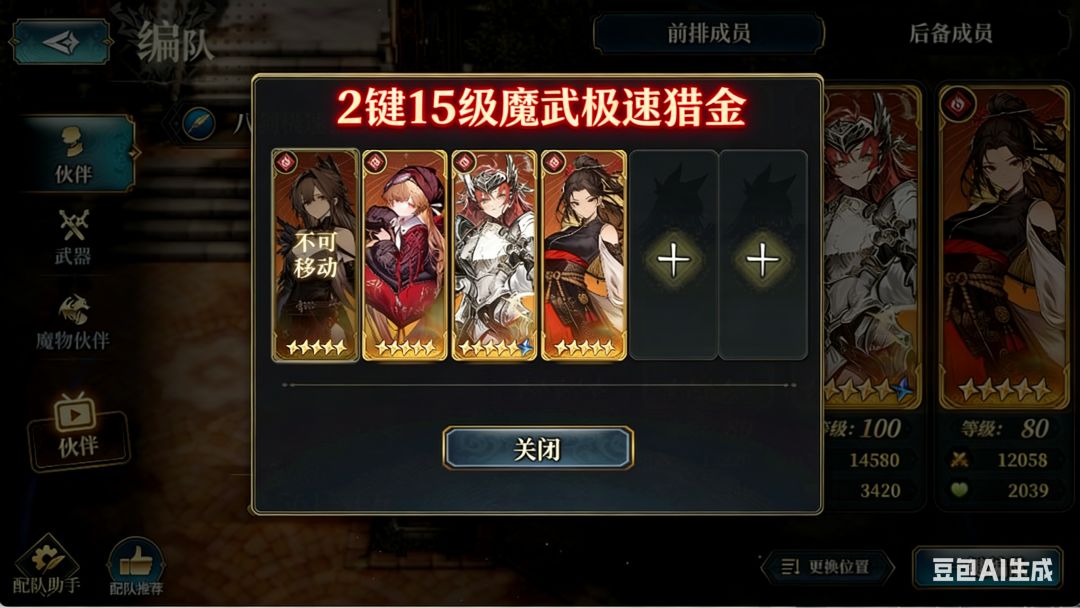Close the dialog with 关闭 button
Viewport: 1080px width, 608px height.
point(537,448)
